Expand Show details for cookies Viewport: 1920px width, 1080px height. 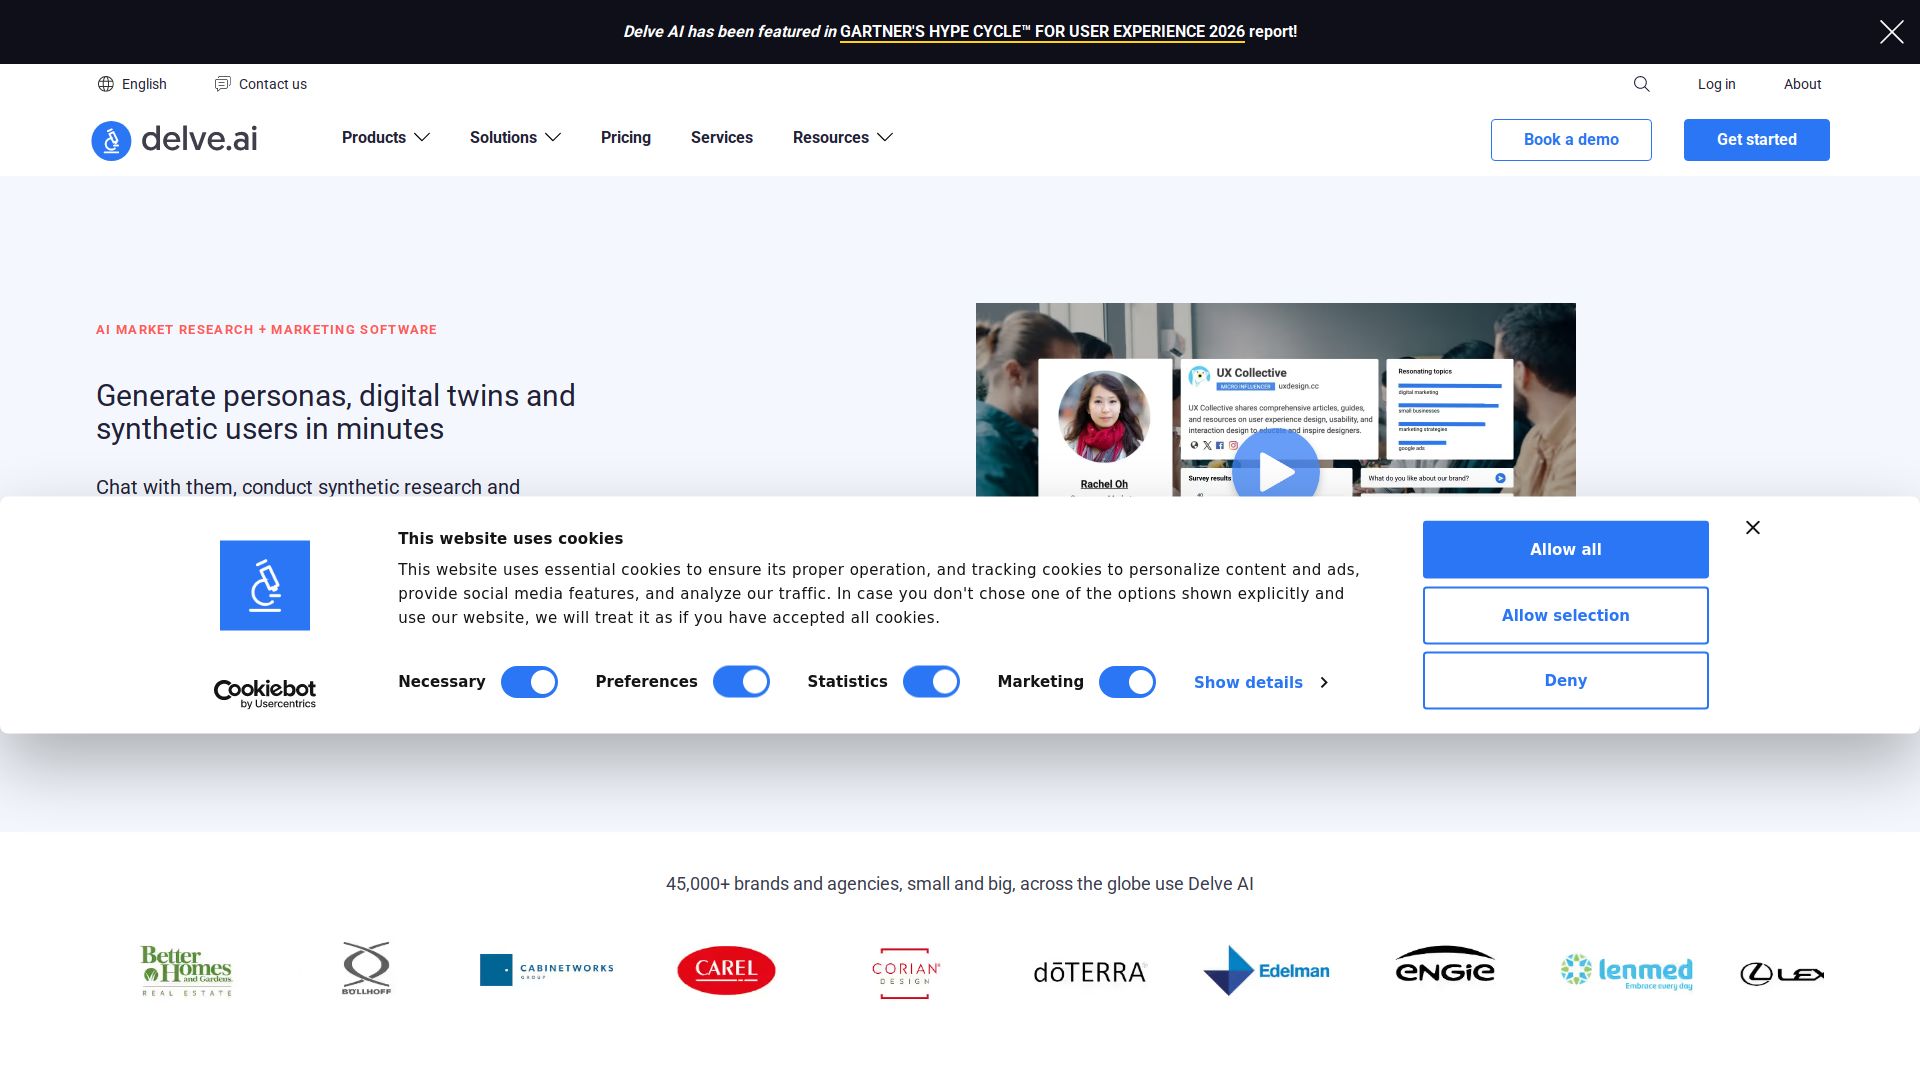[x=1260, y=682]
